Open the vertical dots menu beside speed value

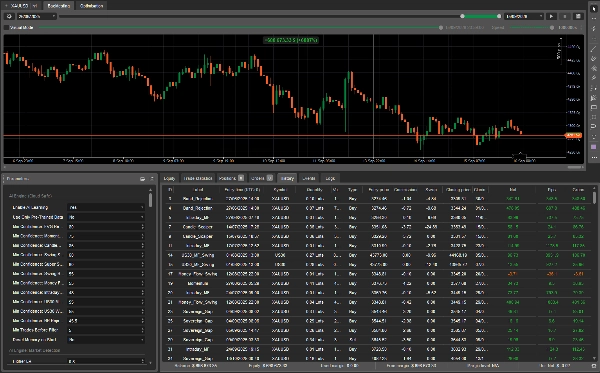click(x=581, y=28)
